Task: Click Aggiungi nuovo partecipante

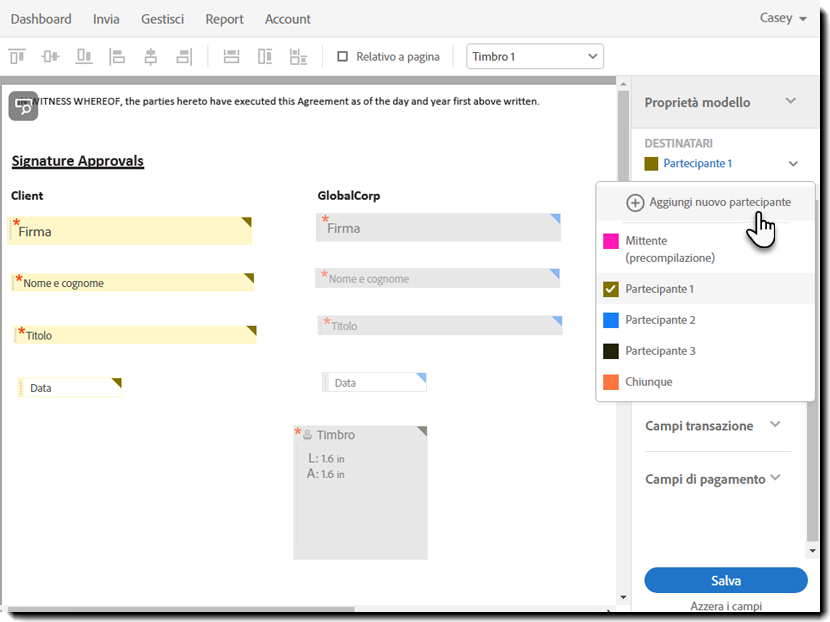Action: (x=708, y=202)
